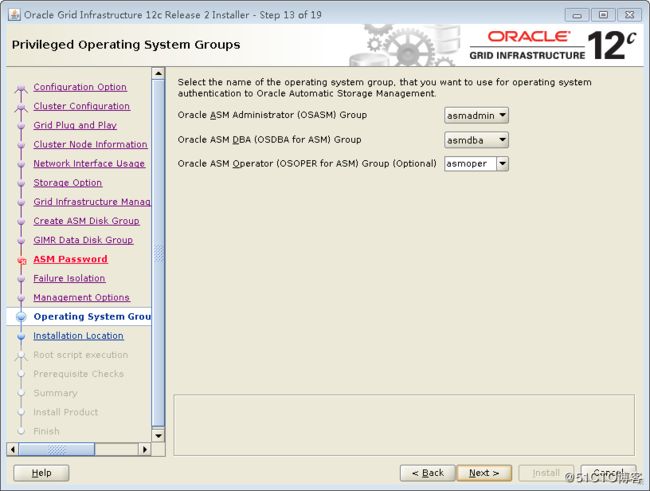Select Cluster Node Information step
Image resolution: width=650 pixels, height=491 pixels.
[x=90, y=144]
